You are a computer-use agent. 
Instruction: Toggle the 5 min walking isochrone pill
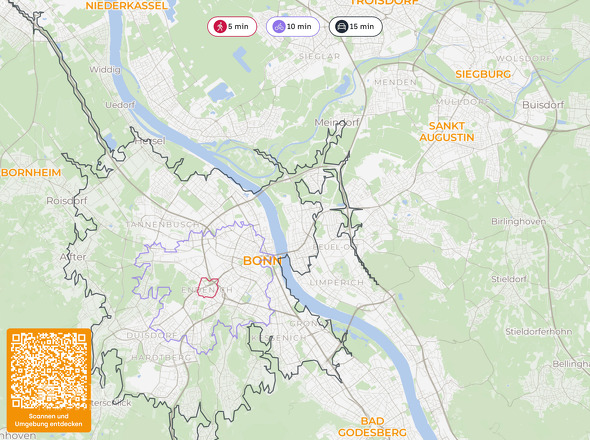232,27
